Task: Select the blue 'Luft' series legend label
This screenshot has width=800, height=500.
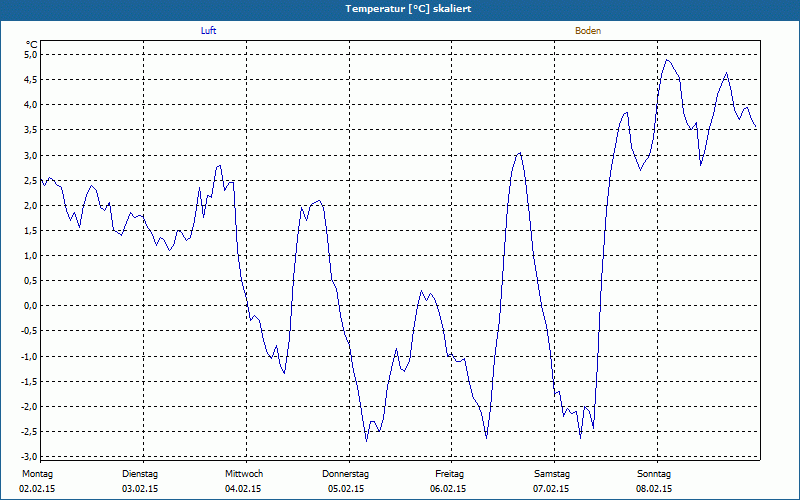Action: click(208, 31)
